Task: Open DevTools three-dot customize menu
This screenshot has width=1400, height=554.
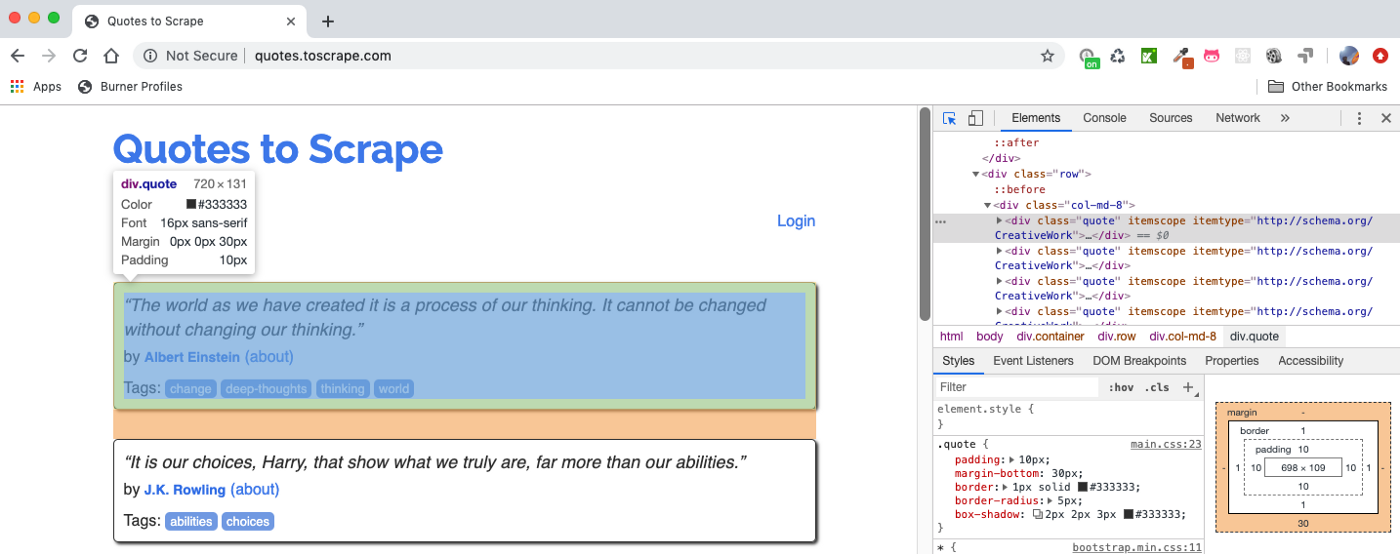Action: [1359, 118]
